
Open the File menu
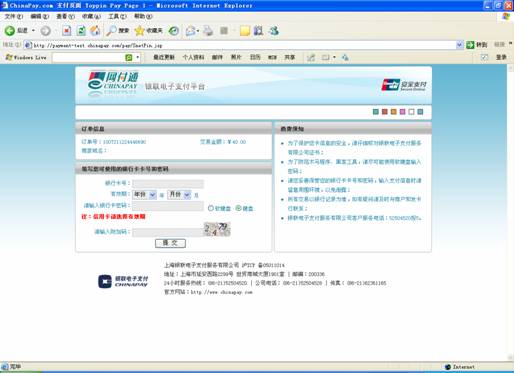coord(13,16)
